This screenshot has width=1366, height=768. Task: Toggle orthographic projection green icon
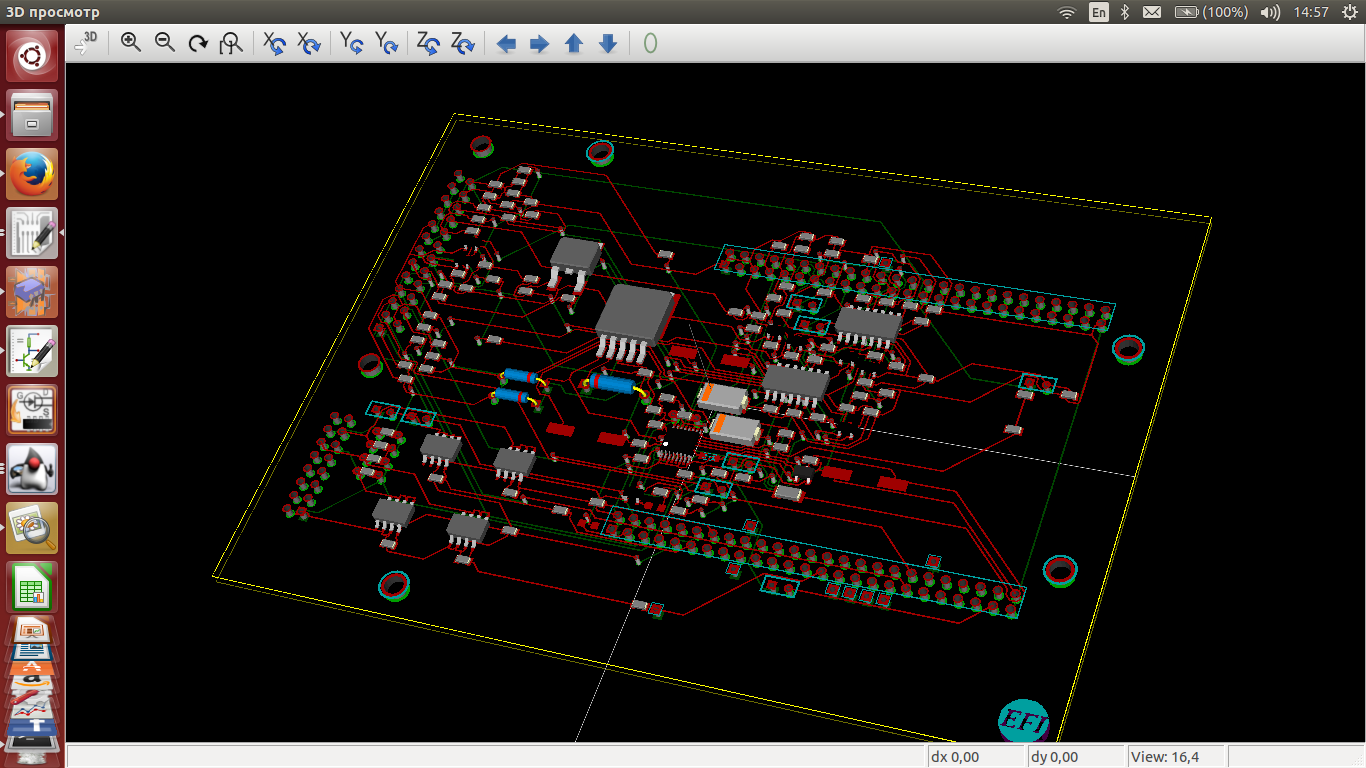(x=650, y=44)
